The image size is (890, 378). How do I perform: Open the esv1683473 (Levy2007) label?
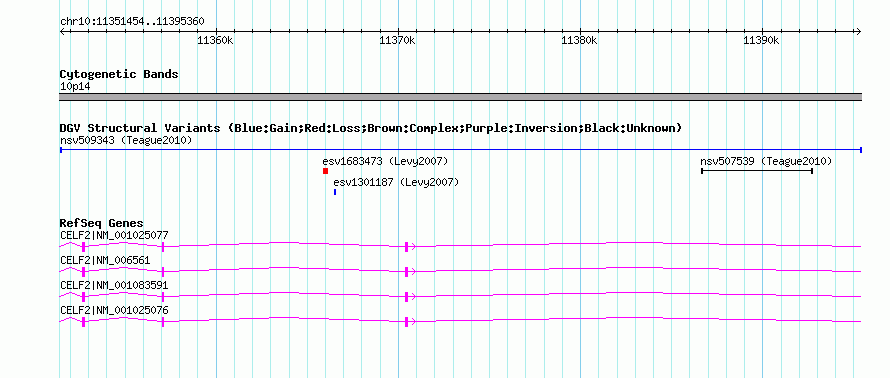tap(385, 161)
